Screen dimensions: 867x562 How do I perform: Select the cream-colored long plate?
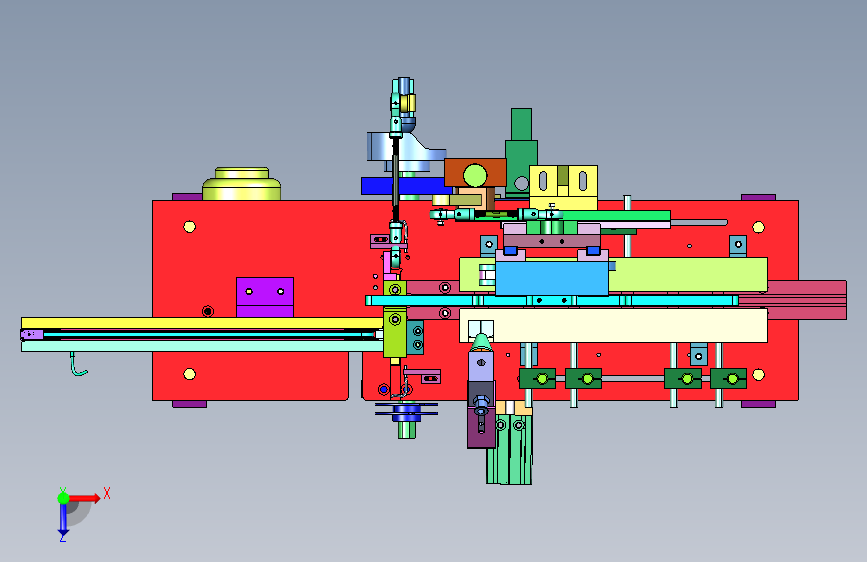[614, 325]
